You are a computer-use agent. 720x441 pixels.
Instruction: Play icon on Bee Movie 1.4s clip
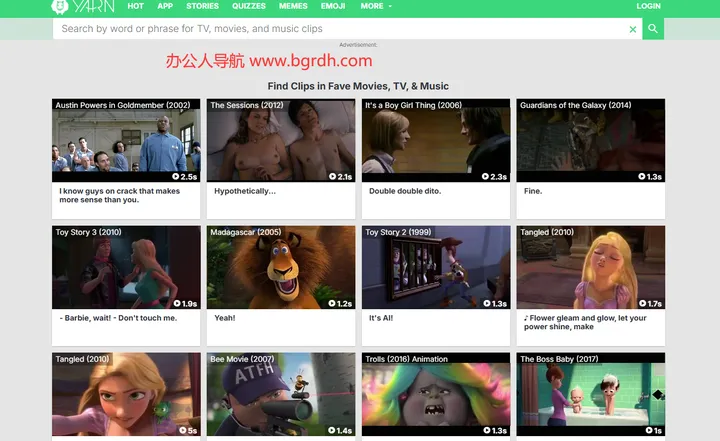tap(332, 430)
